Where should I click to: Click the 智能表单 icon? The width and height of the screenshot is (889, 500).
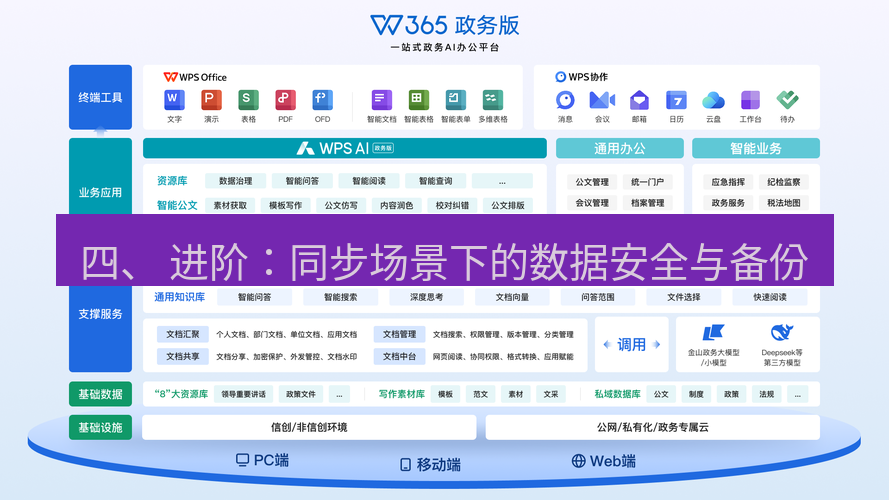(455, 100)
